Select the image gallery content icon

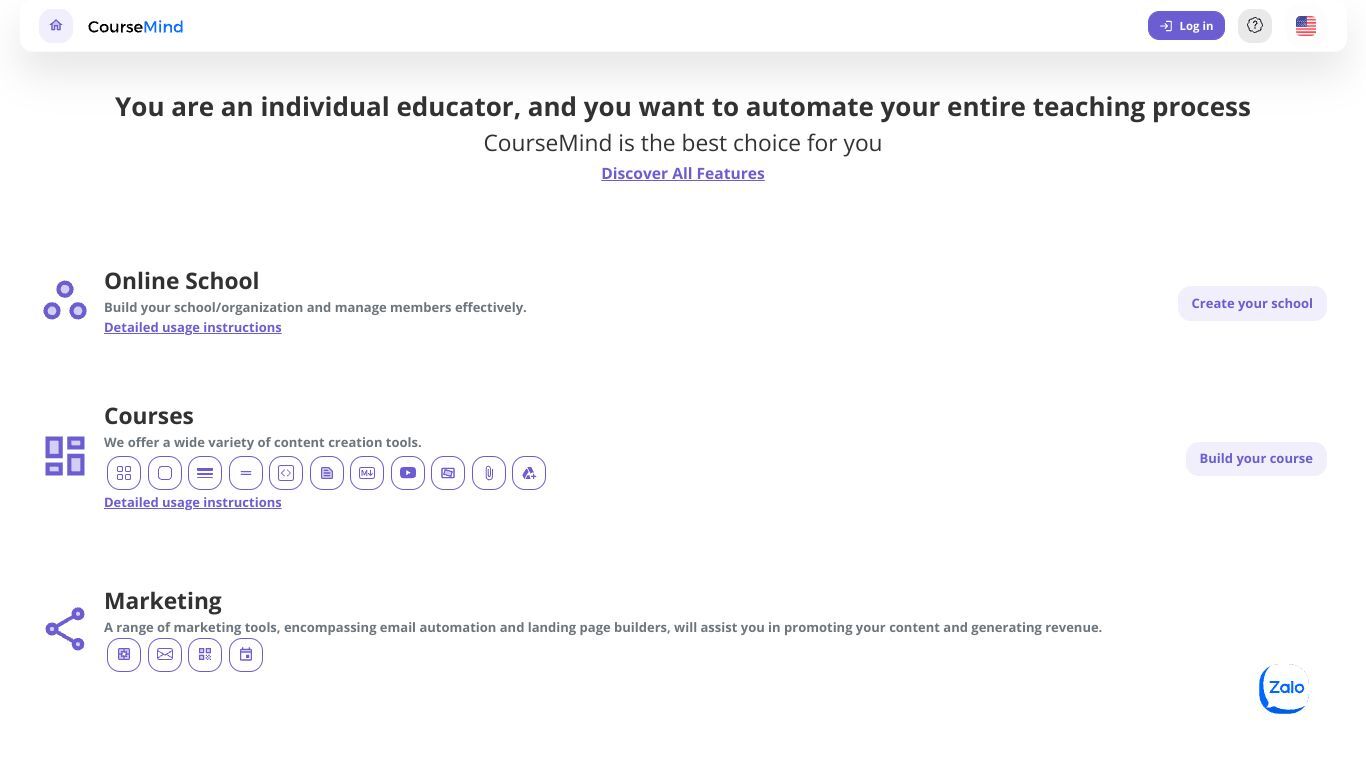point(448,473)
